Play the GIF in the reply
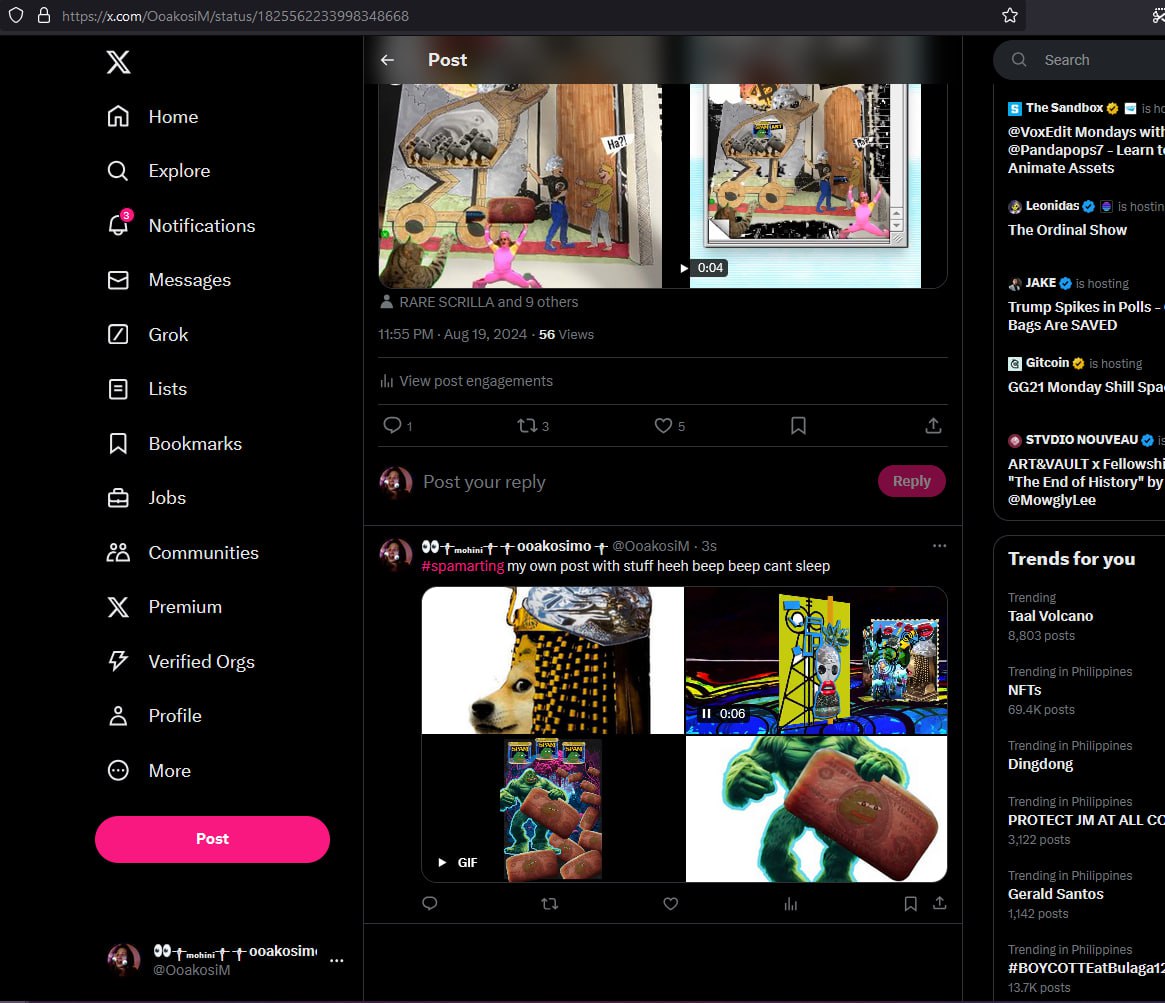Image resolution: width=1165 pixels, height=1003 pixels. click(442, 863)
